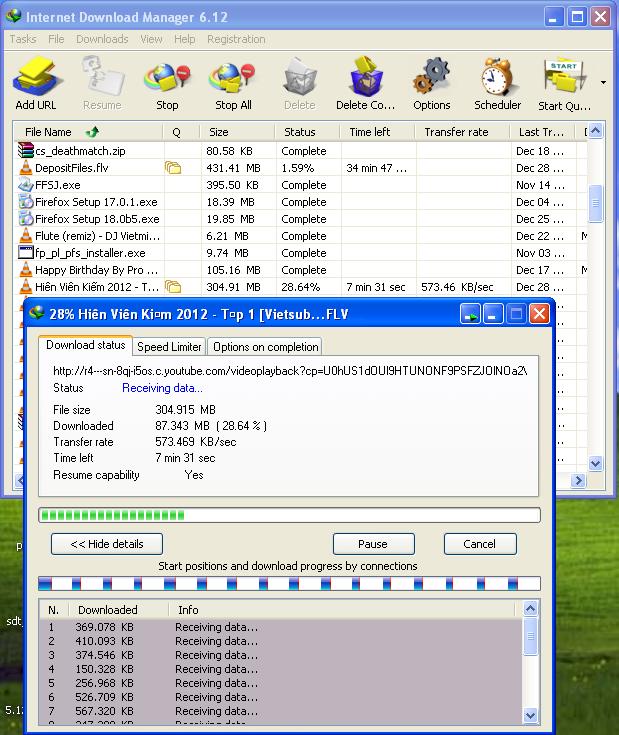Switch to Options on completion tab
The width and height of the screenshot is (619, 735).
[265, 347]
